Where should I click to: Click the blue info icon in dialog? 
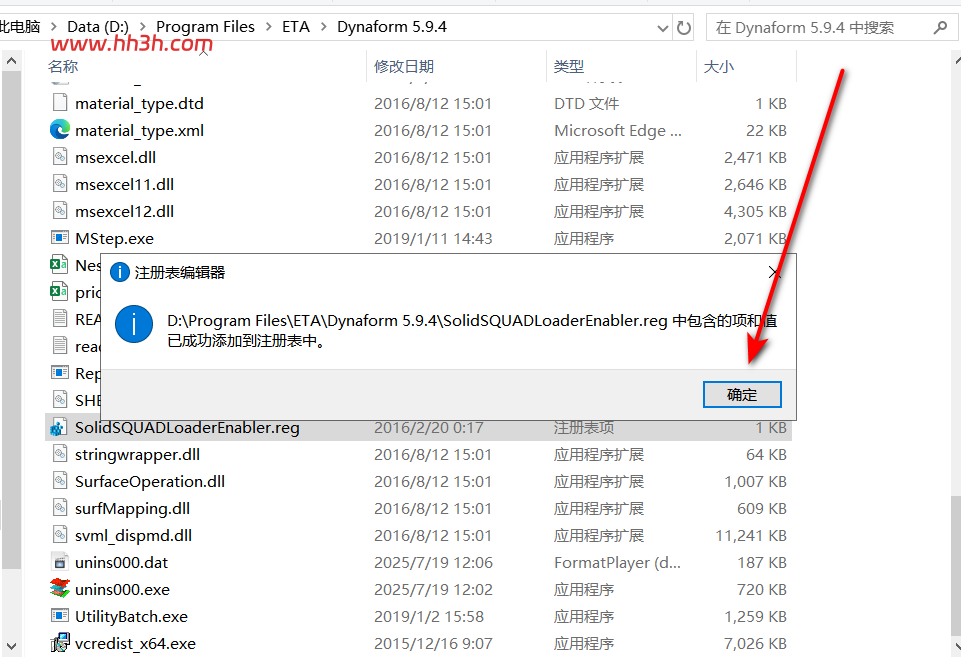tap(134, 324)
